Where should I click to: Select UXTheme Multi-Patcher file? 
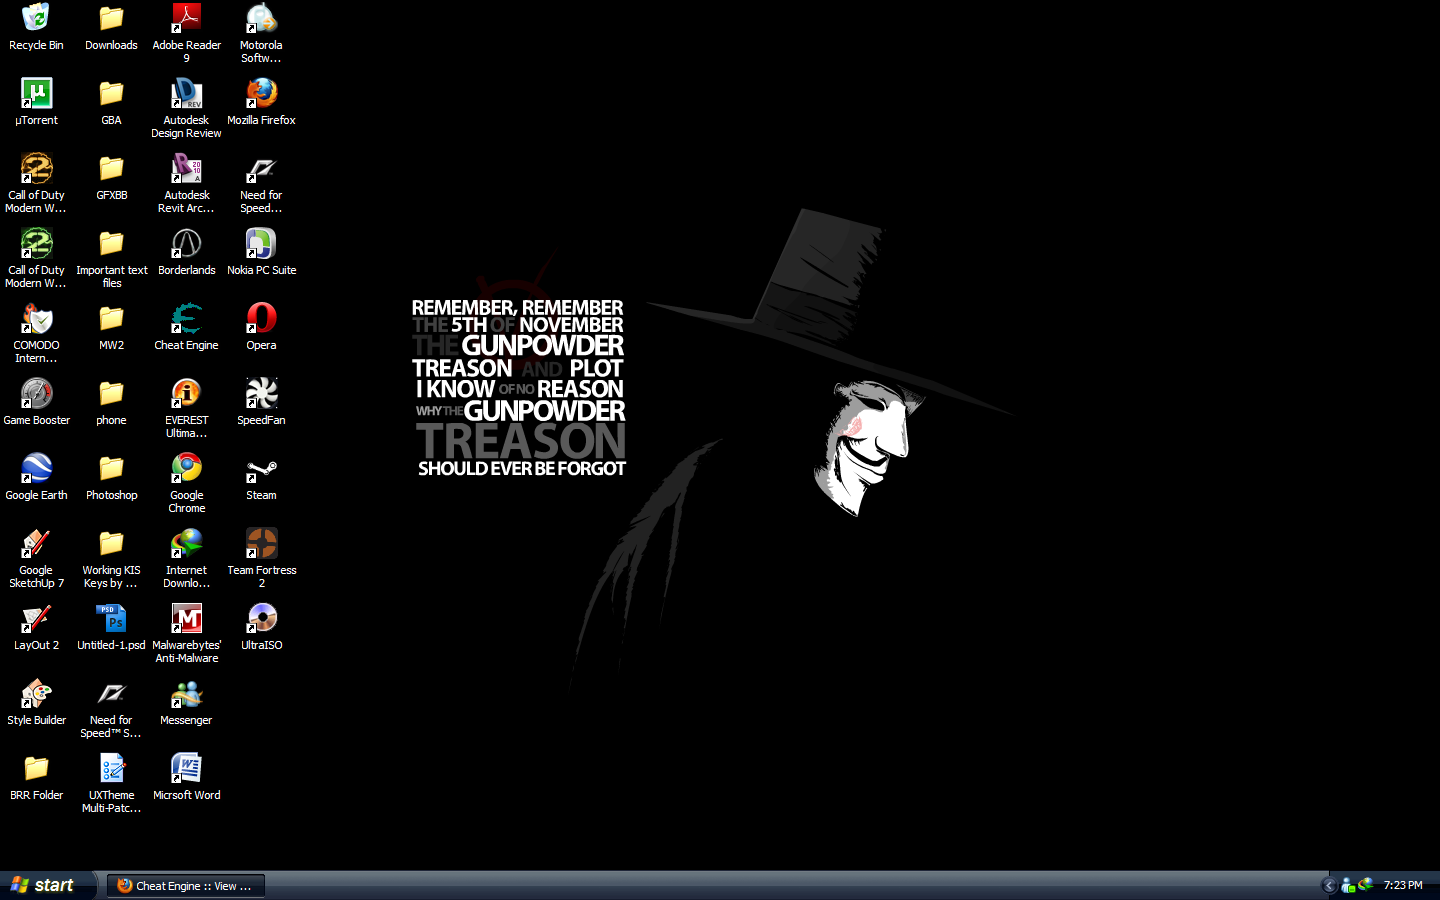111,783
